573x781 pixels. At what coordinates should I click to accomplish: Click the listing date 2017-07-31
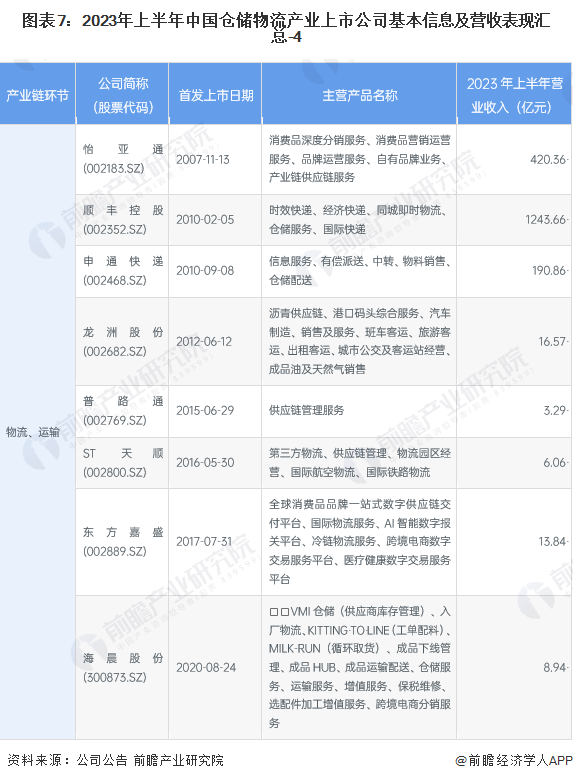204,541
